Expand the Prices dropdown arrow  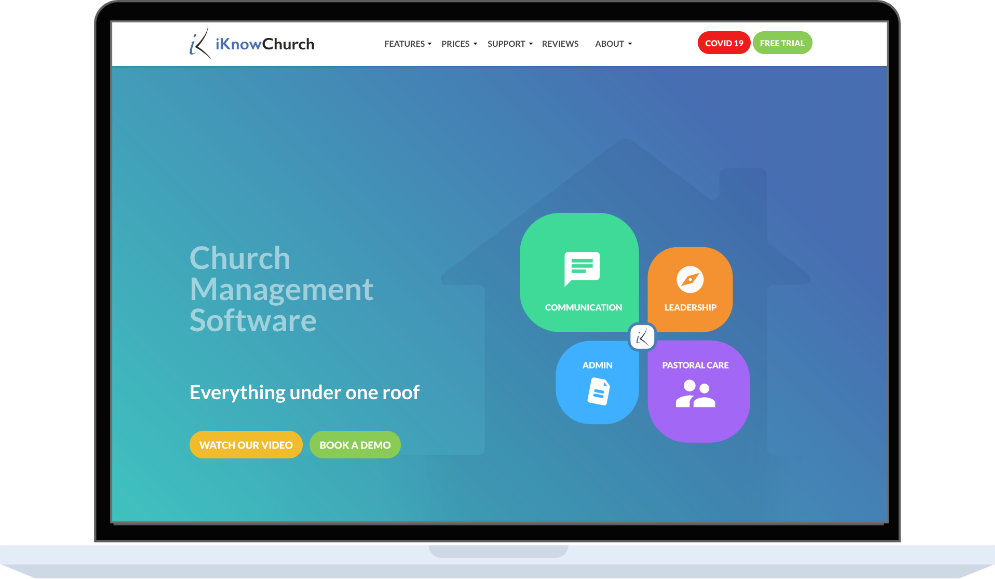[x=475, y=44]
